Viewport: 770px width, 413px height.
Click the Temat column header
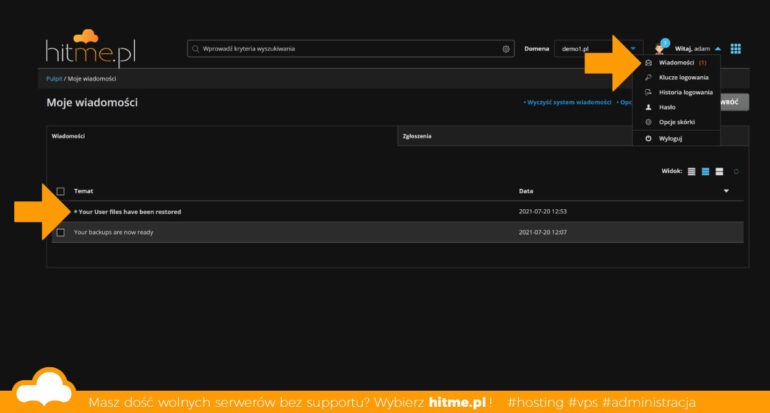tap(83, 191)
